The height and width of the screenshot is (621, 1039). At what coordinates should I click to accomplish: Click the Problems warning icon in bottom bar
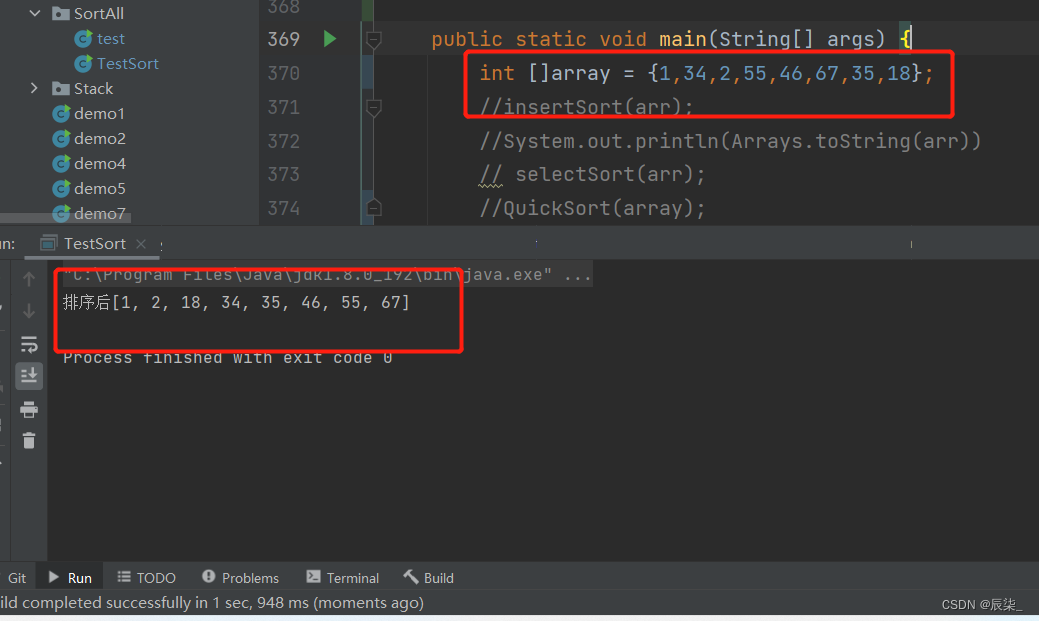point(209,577)
